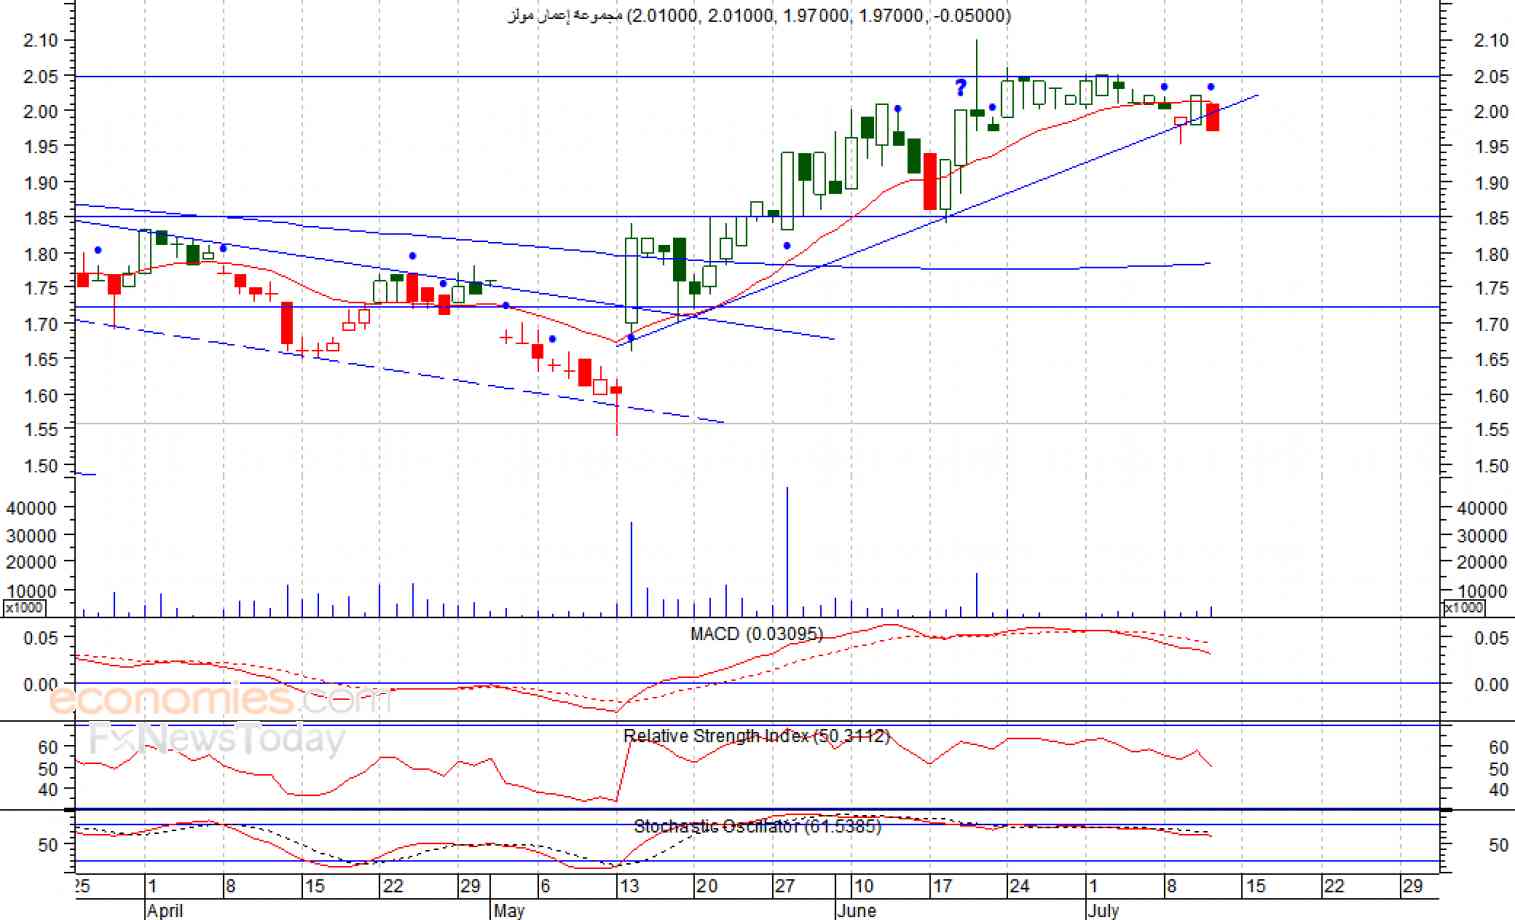Click 10000 on the right volume axis

coord(1483,592)
